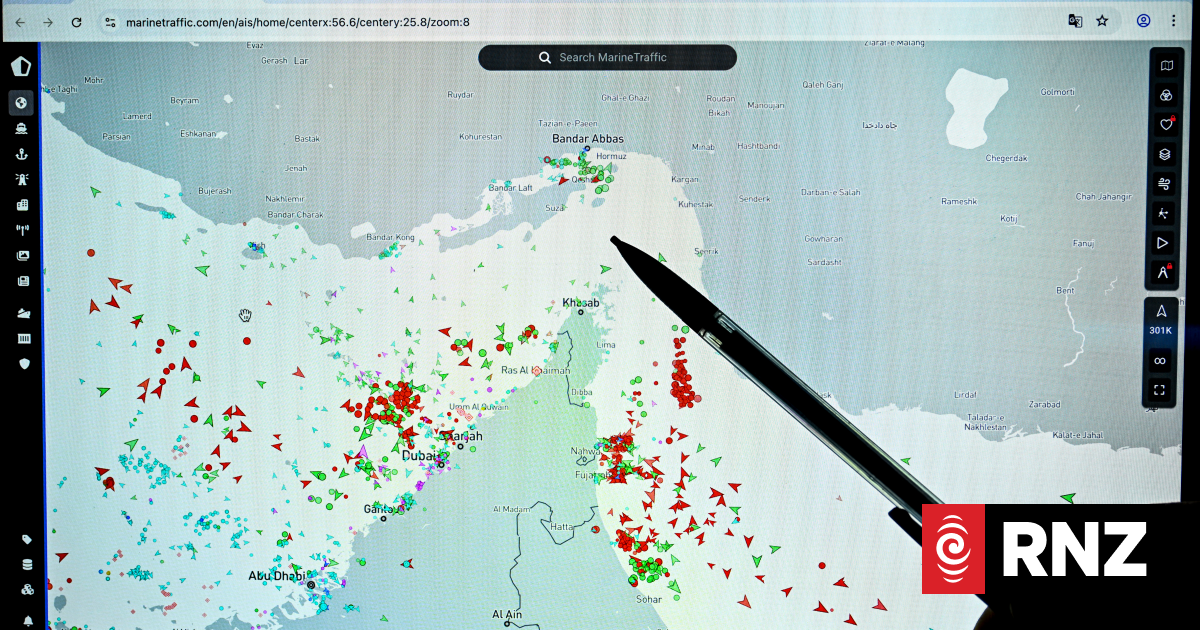This screenshot has width=1200, height=630.
Task: Click the shield icon in left sidebar
Action: 21,364
